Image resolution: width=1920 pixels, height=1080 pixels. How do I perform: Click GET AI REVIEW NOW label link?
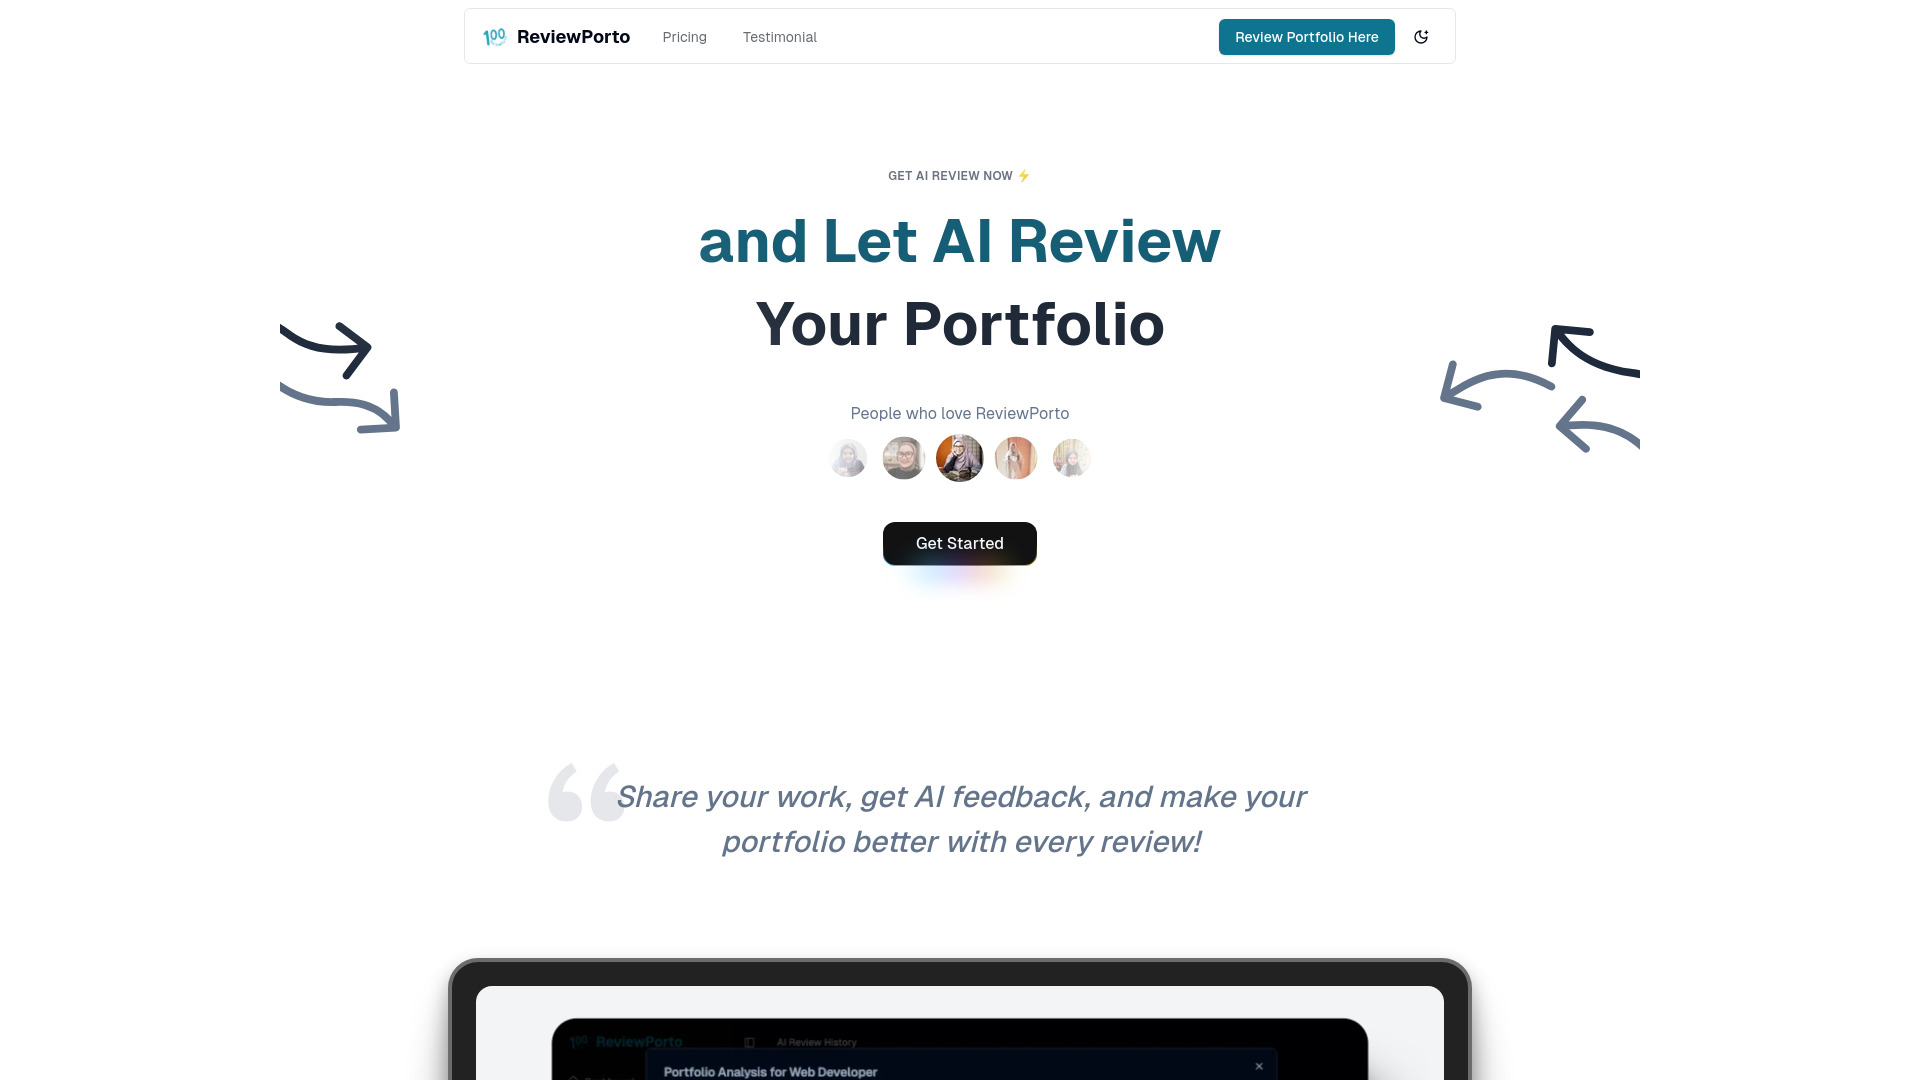pyautogui.click(x=960, y=175)
